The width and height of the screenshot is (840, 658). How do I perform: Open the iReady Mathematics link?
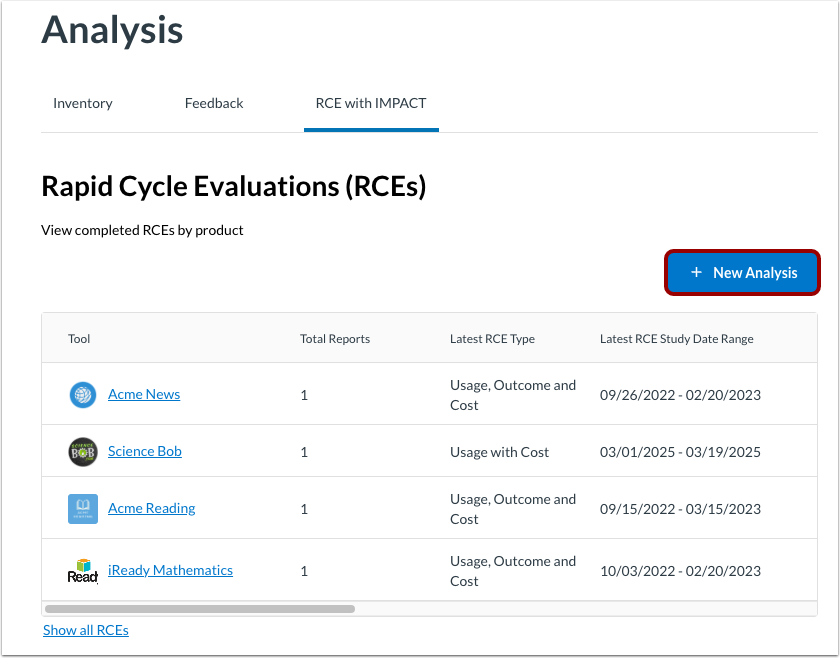[x=170, y=570]
